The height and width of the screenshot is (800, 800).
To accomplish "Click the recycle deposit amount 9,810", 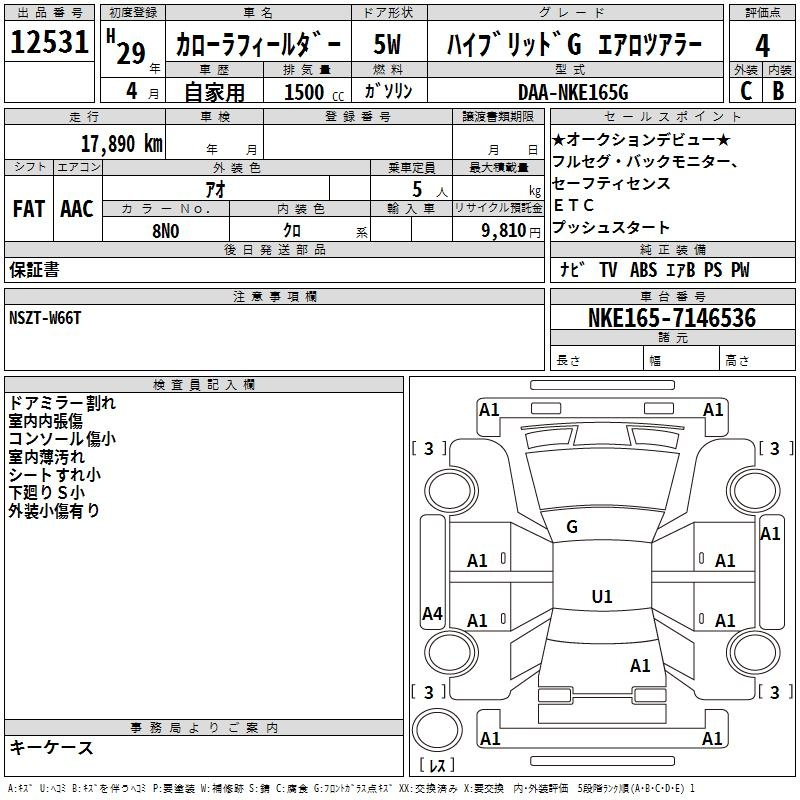I will [x=503, y=231].
